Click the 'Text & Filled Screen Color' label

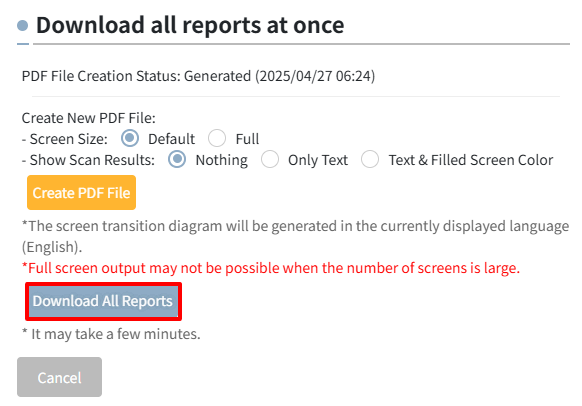(471, 160)
